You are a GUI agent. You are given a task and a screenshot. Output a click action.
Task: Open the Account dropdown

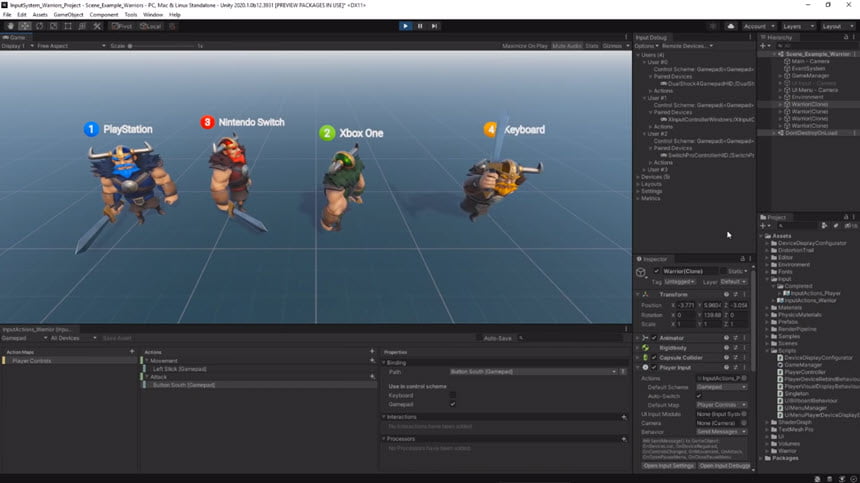pos(759,26)
